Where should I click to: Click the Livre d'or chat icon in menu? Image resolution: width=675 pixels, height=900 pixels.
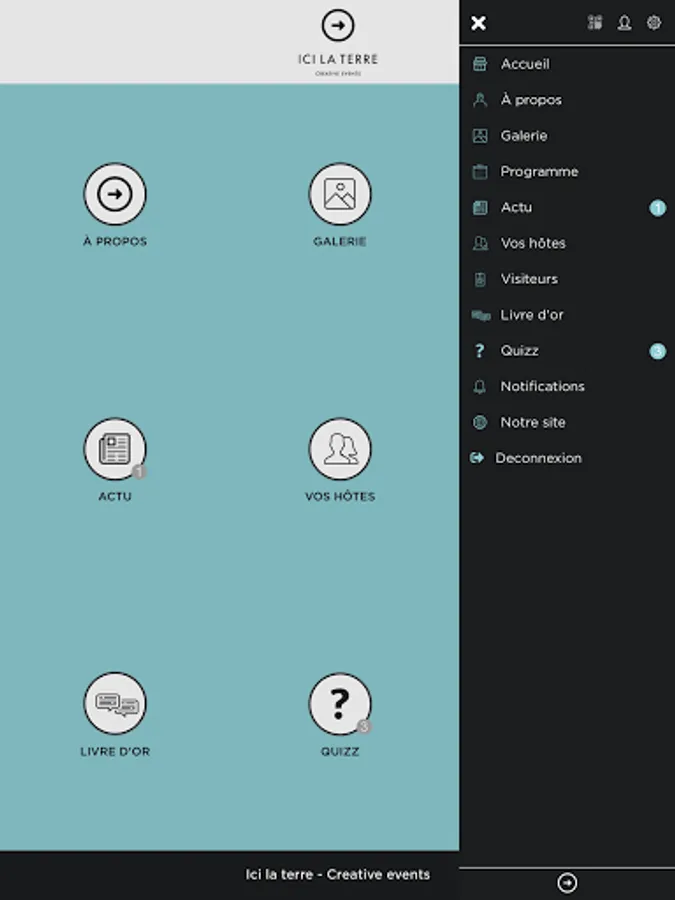tap(480, 315)
